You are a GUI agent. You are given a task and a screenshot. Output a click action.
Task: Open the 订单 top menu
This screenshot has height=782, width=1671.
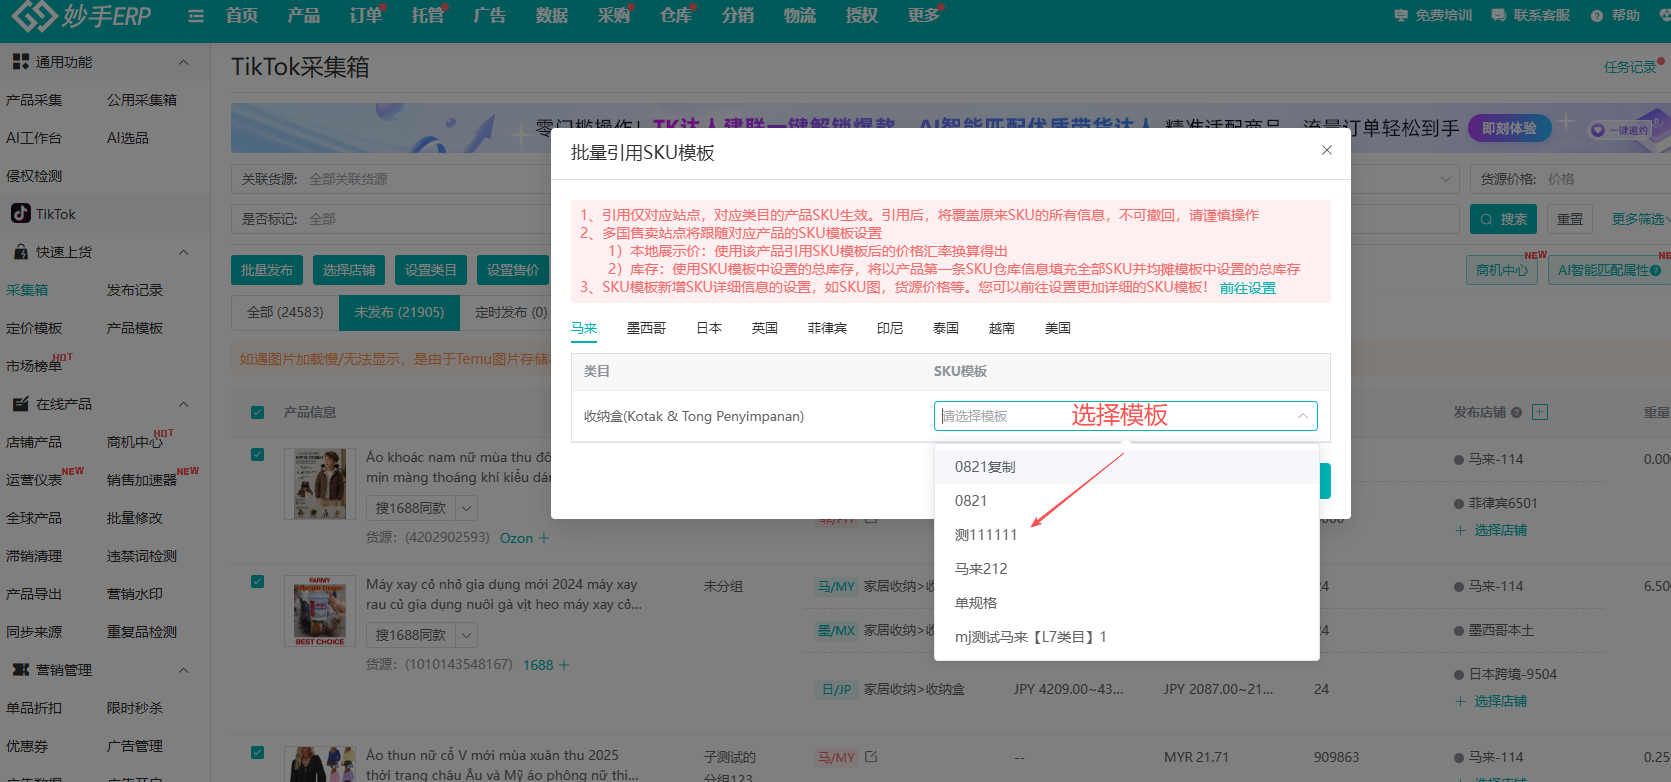[x=366, y=15]
